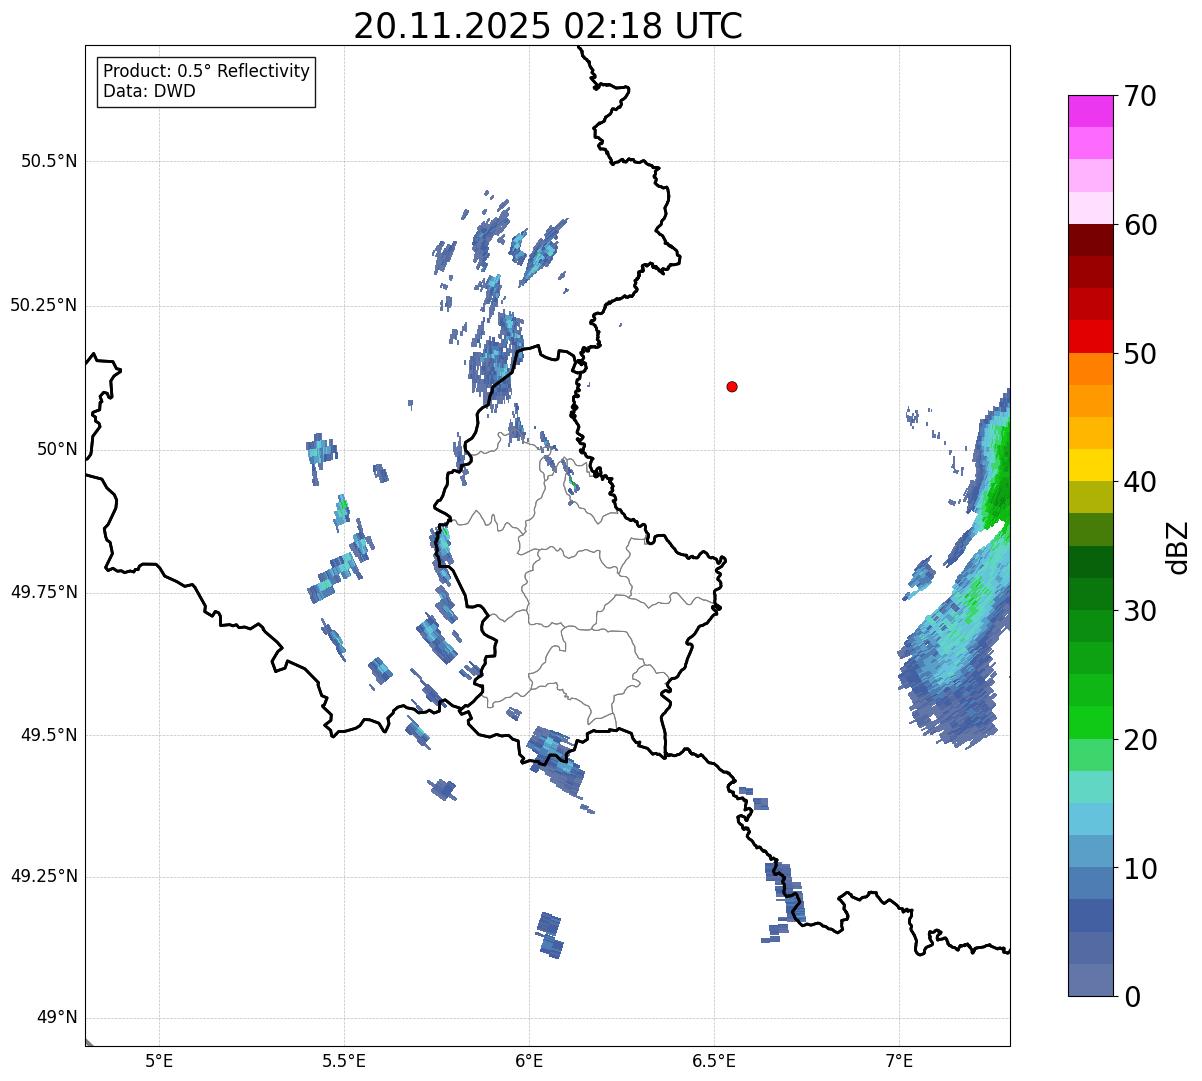Click the title "20.11.2025 02:18 UTC"

pyautogui.click(x=548, y=26)
